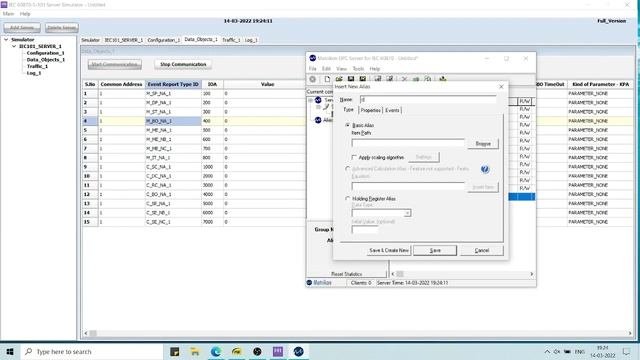Image resolution: width=640 pixels, height=360 pixels.
Task: Open Sticky Notes taskbar icon
Action: click(175, 351)
